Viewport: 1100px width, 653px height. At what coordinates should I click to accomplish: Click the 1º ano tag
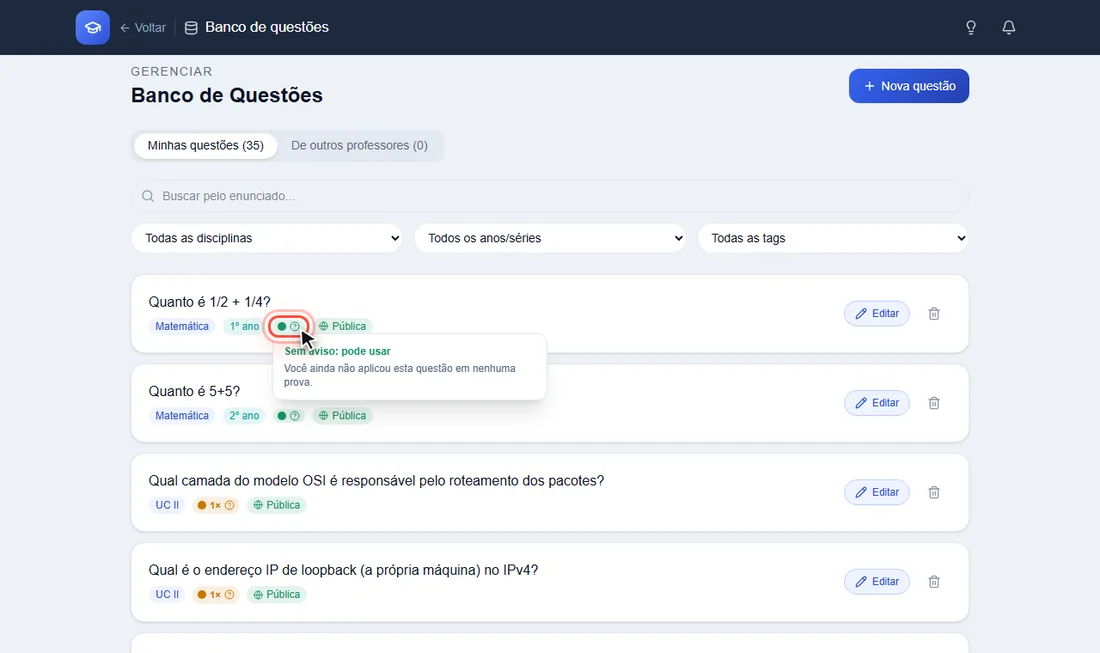point(244,326)
